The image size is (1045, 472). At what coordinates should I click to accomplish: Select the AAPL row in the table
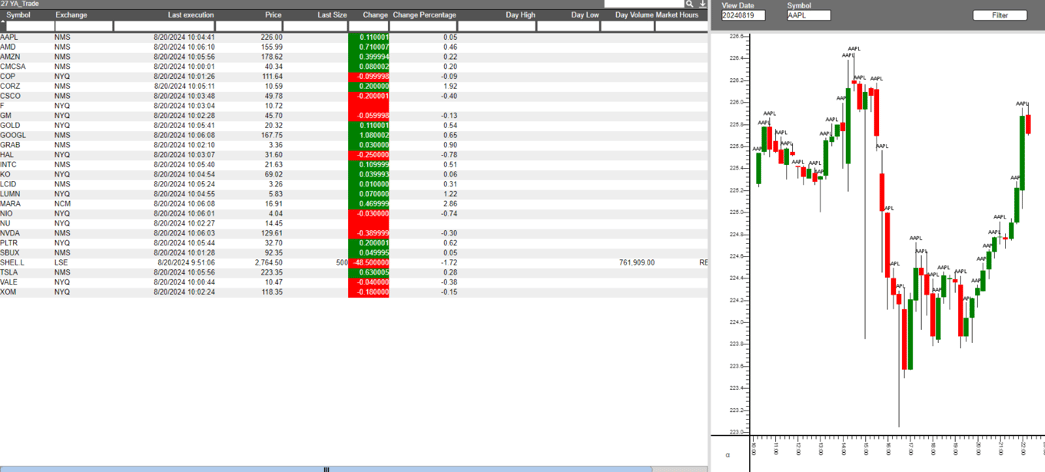(x=353, y=37)
